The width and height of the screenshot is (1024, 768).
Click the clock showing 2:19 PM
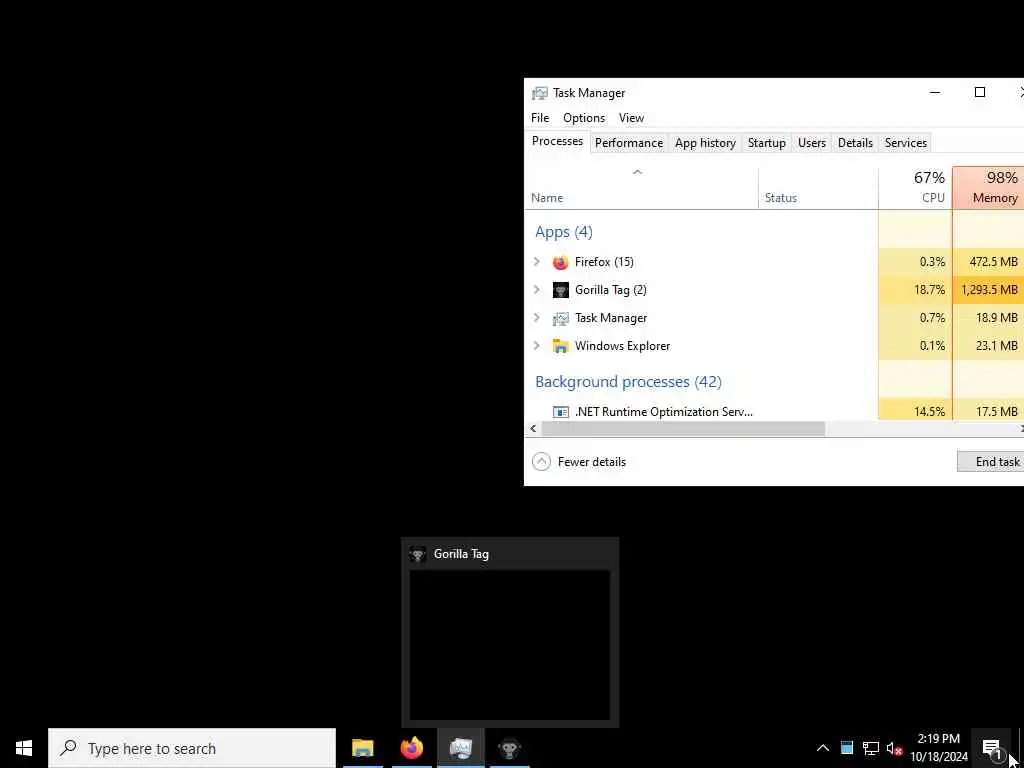[x=939, y=748]
